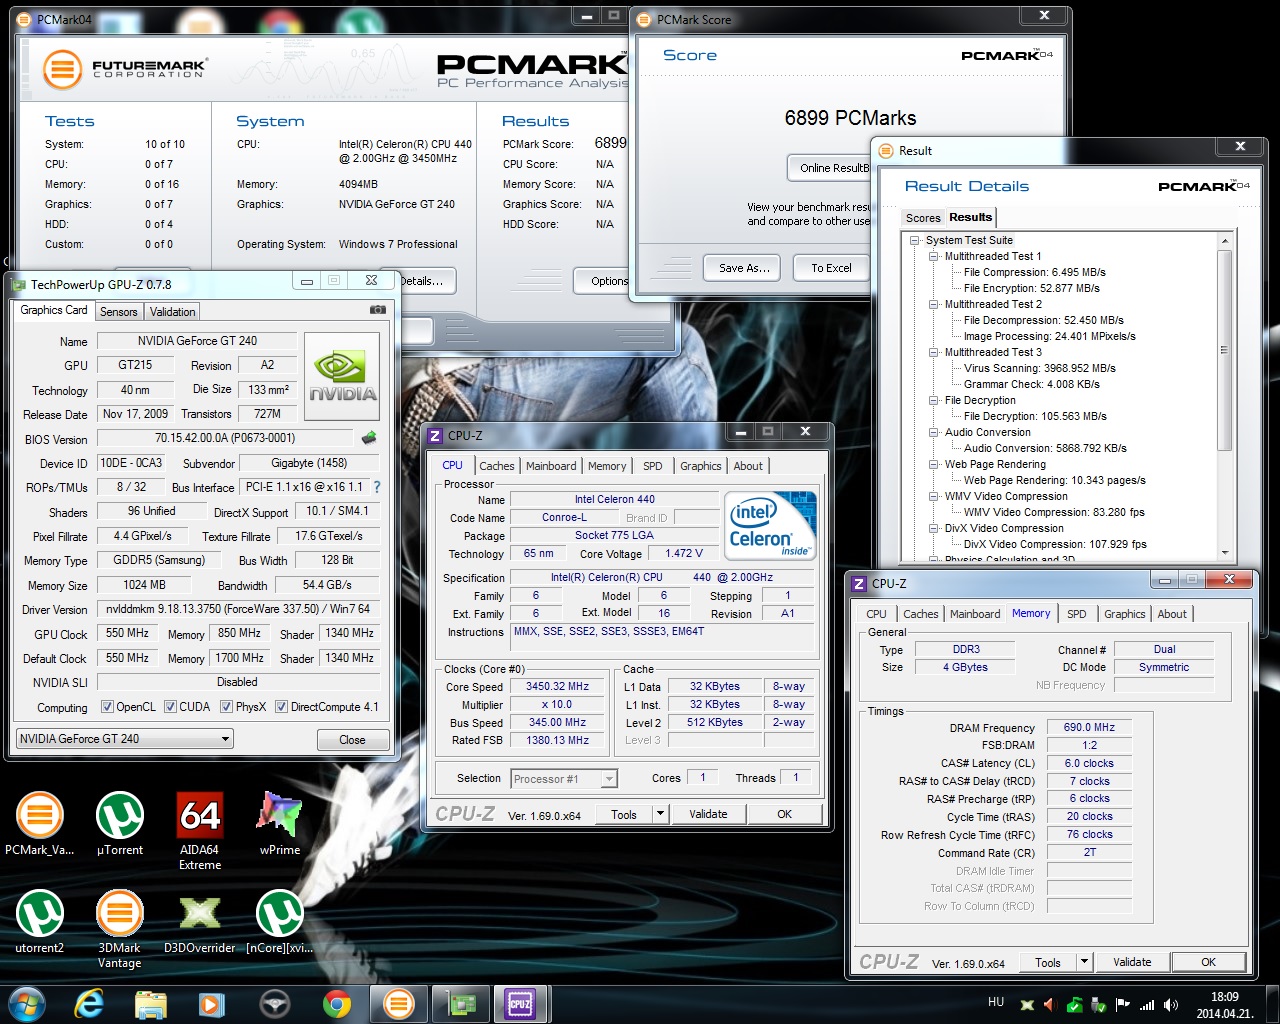Viewport: 1280px width, 1024px height.
Task: Click the Futuremark logo in PCMark04
Action: coord(124,69)
